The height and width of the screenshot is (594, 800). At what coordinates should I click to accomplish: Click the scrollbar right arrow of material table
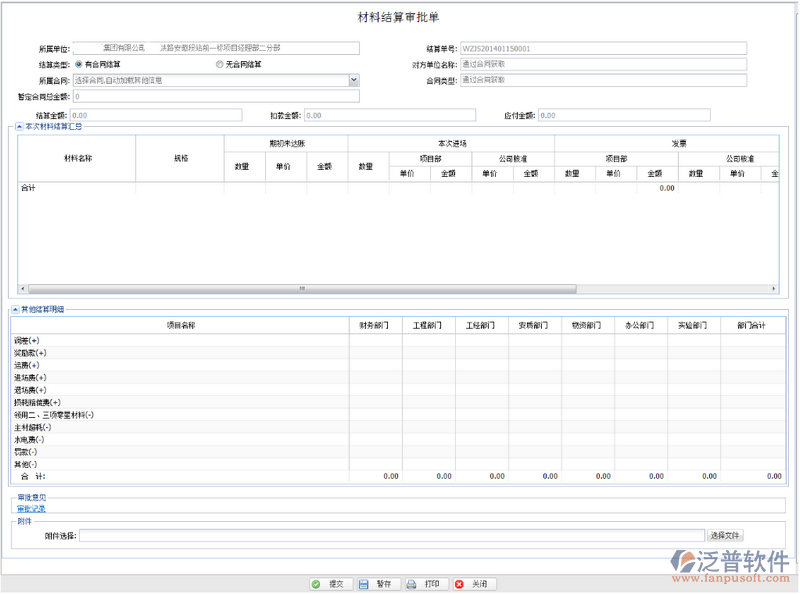click(x=774, y=289)
